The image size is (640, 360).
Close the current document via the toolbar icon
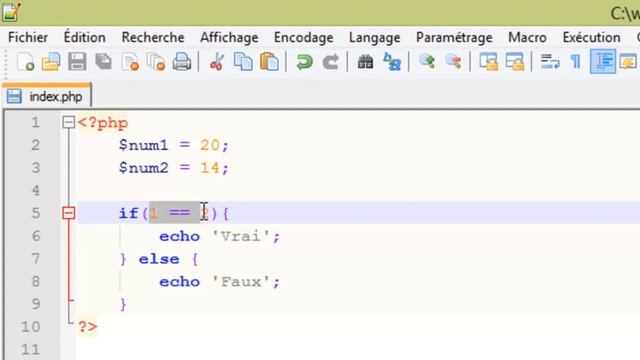point(130,62)
